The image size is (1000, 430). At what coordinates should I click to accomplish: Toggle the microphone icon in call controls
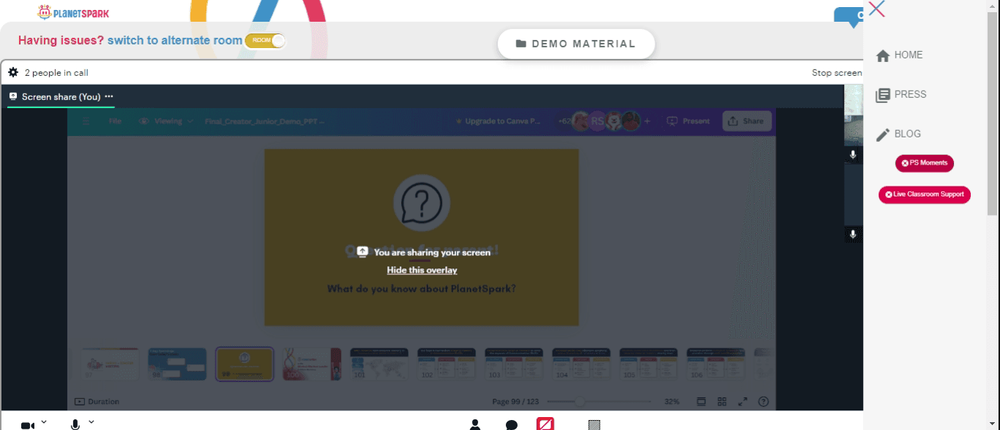tap(75, 424)
